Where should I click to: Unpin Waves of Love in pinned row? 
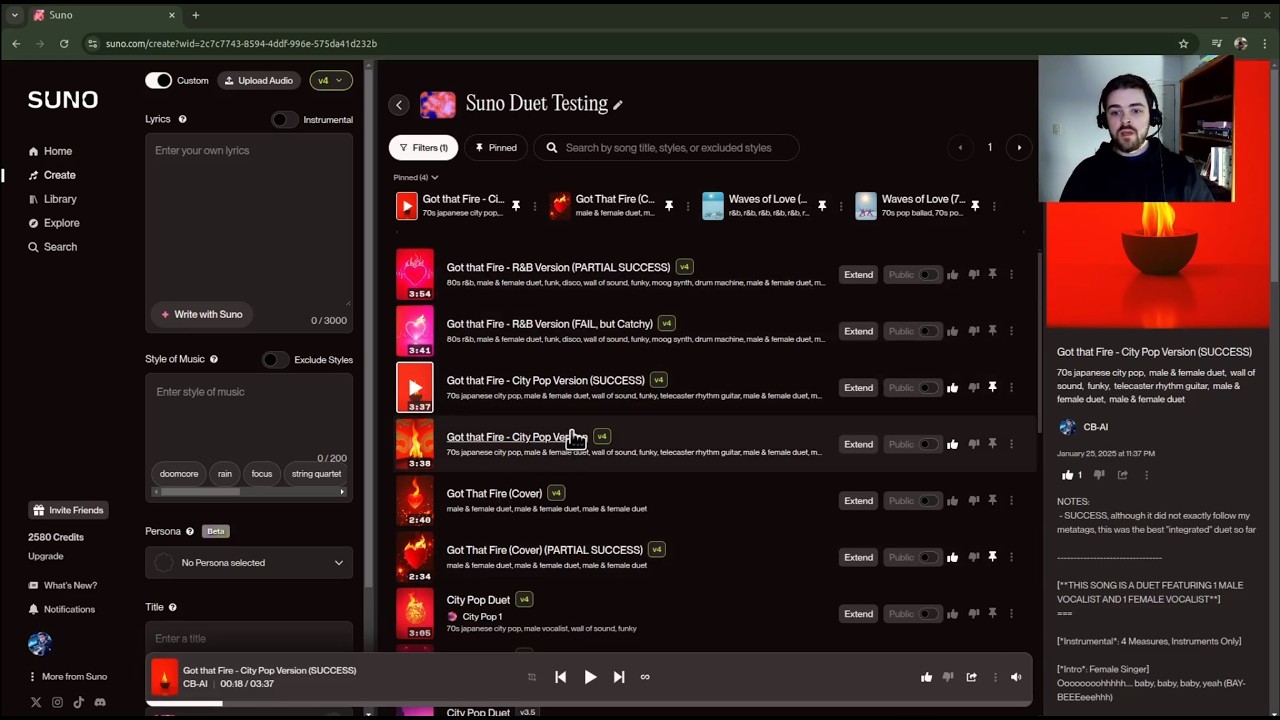(822, 205)
